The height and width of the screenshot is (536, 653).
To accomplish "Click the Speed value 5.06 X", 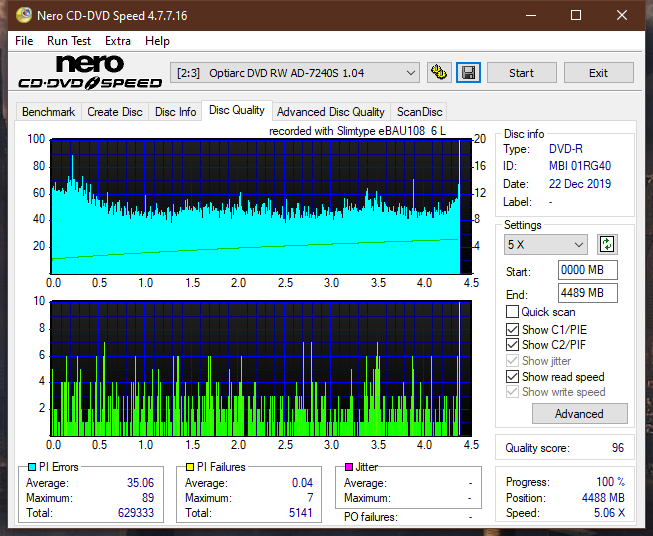I will pos(609,512).
